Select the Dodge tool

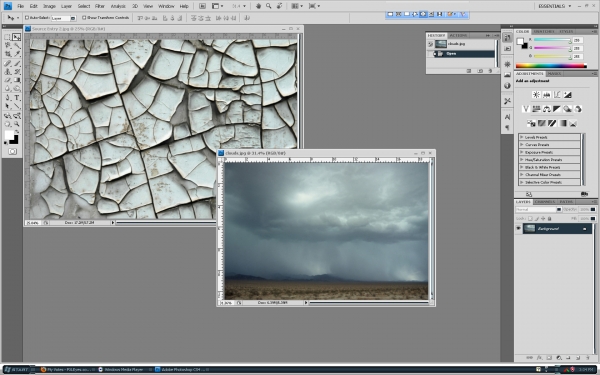(x=16, y=88)
